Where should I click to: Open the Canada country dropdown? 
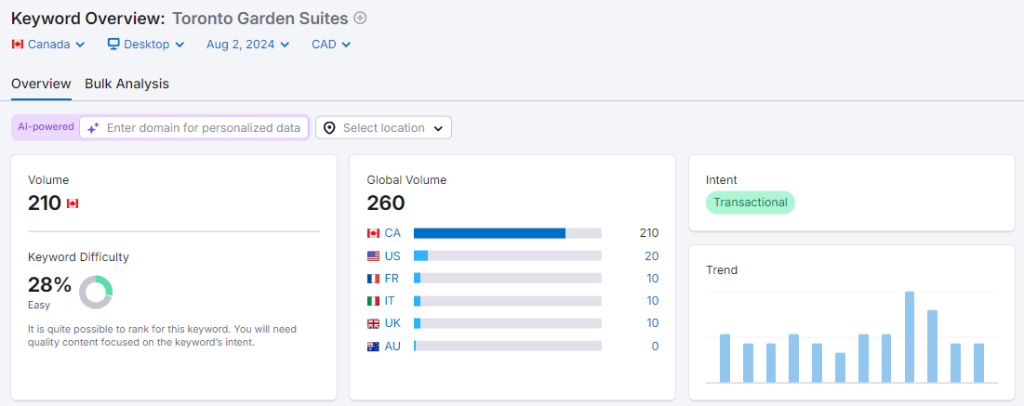click(48, 44)
